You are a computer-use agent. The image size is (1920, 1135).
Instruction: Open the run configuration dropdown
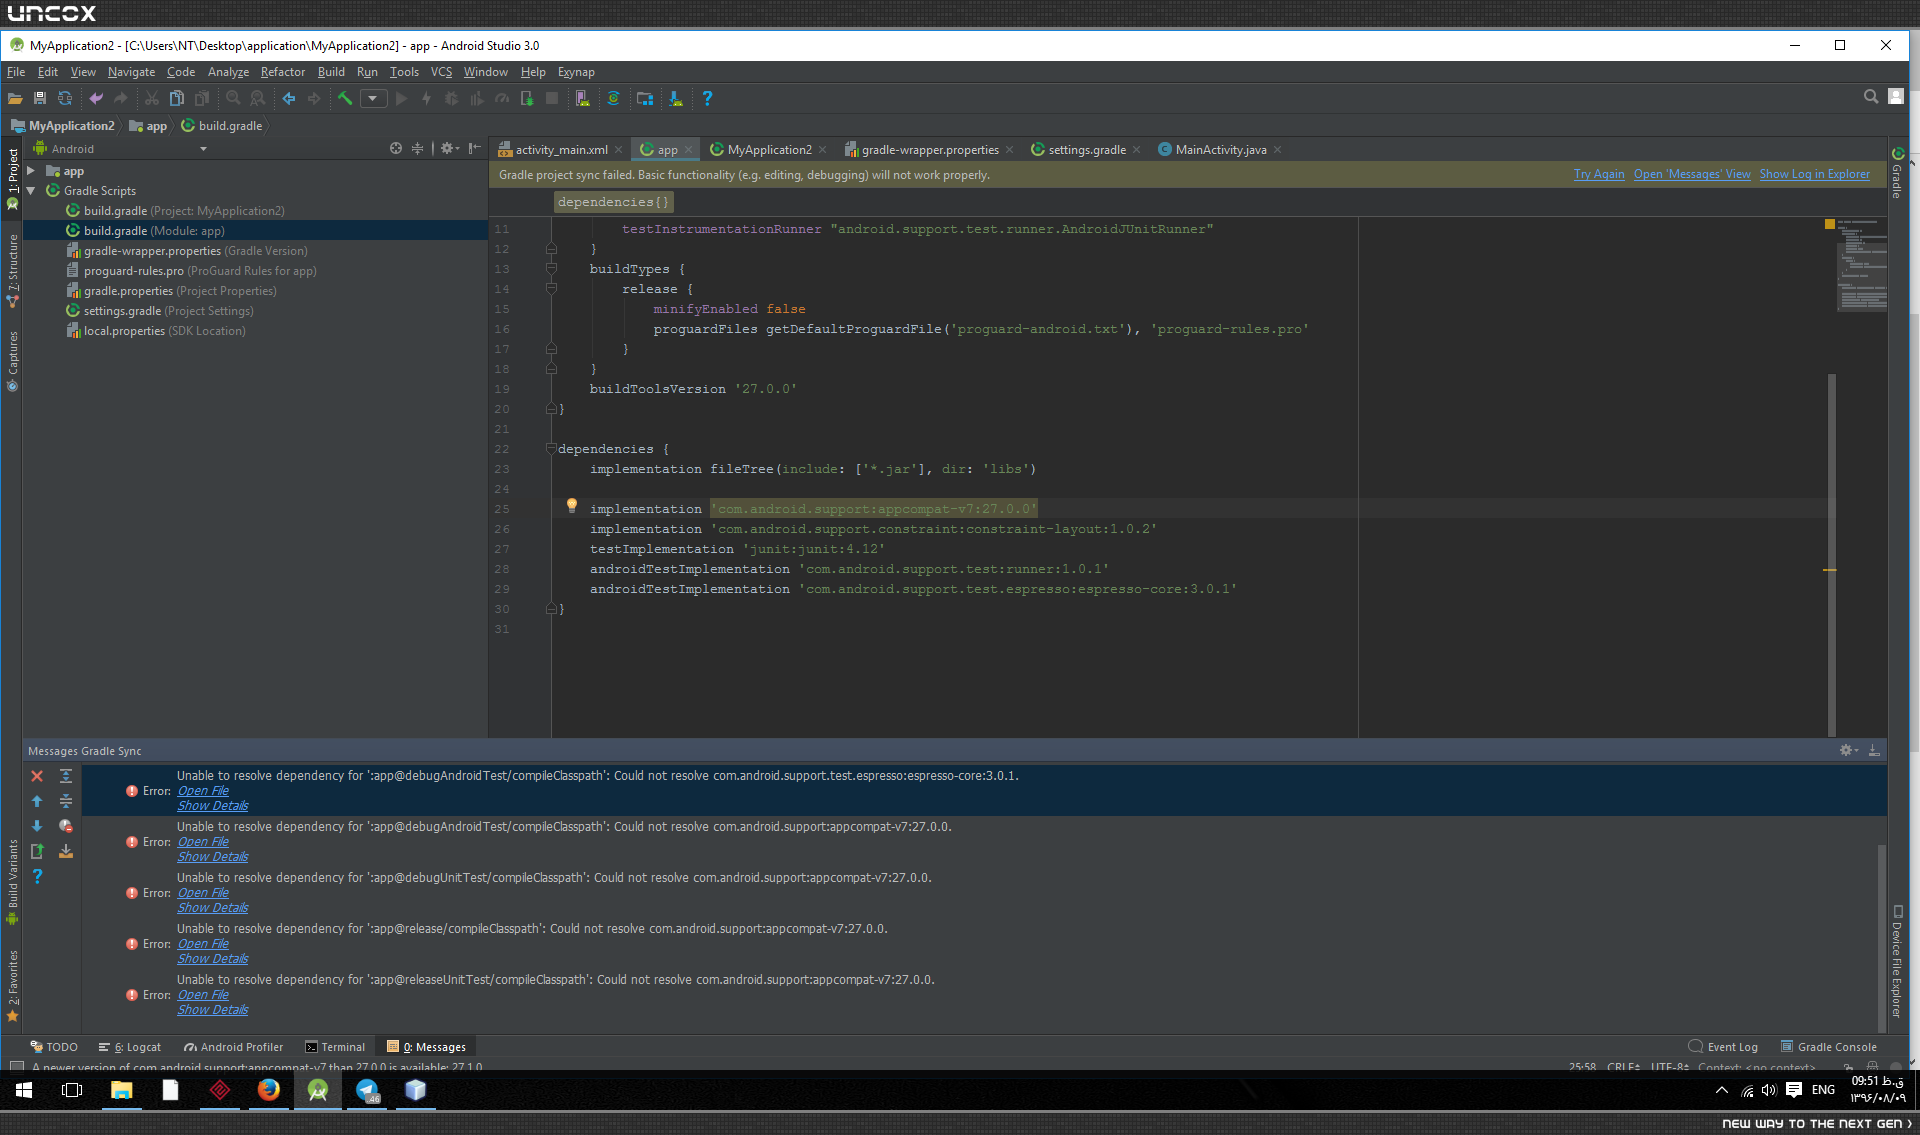(373, 98)
